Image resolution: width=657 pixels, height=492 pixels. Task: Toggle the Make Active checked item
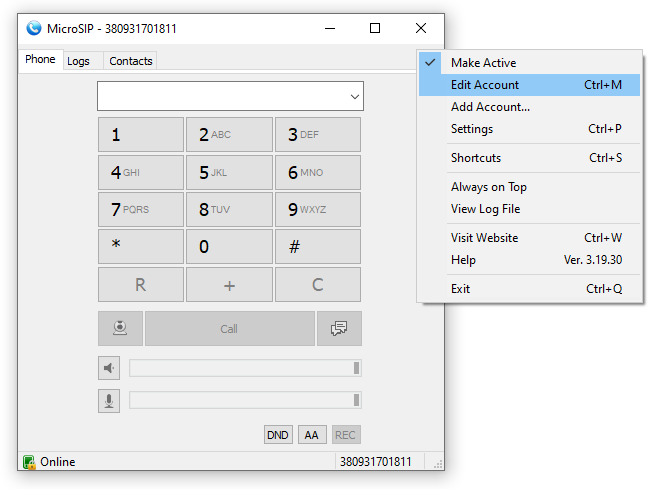(530, 63)
